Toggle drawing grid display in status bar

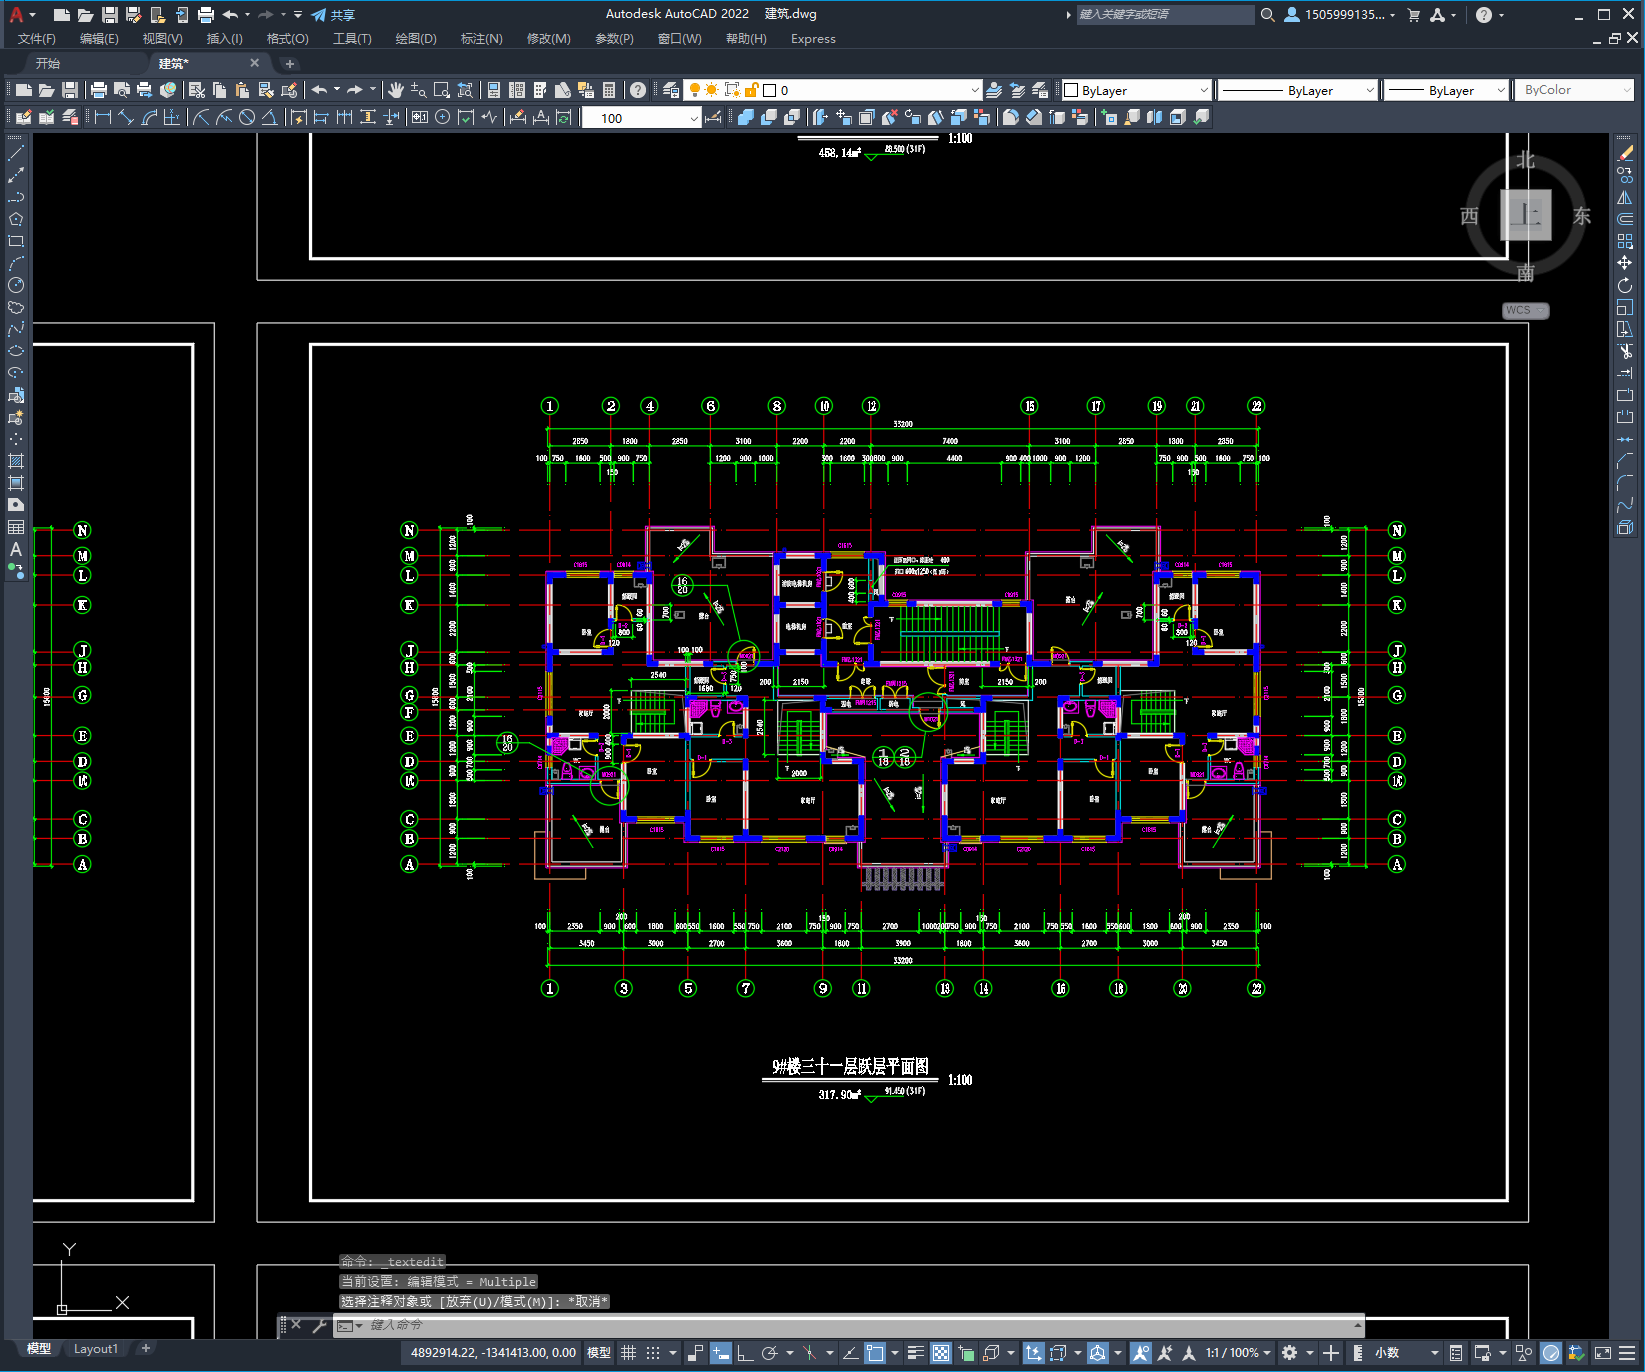click(x=629, y=1353)
